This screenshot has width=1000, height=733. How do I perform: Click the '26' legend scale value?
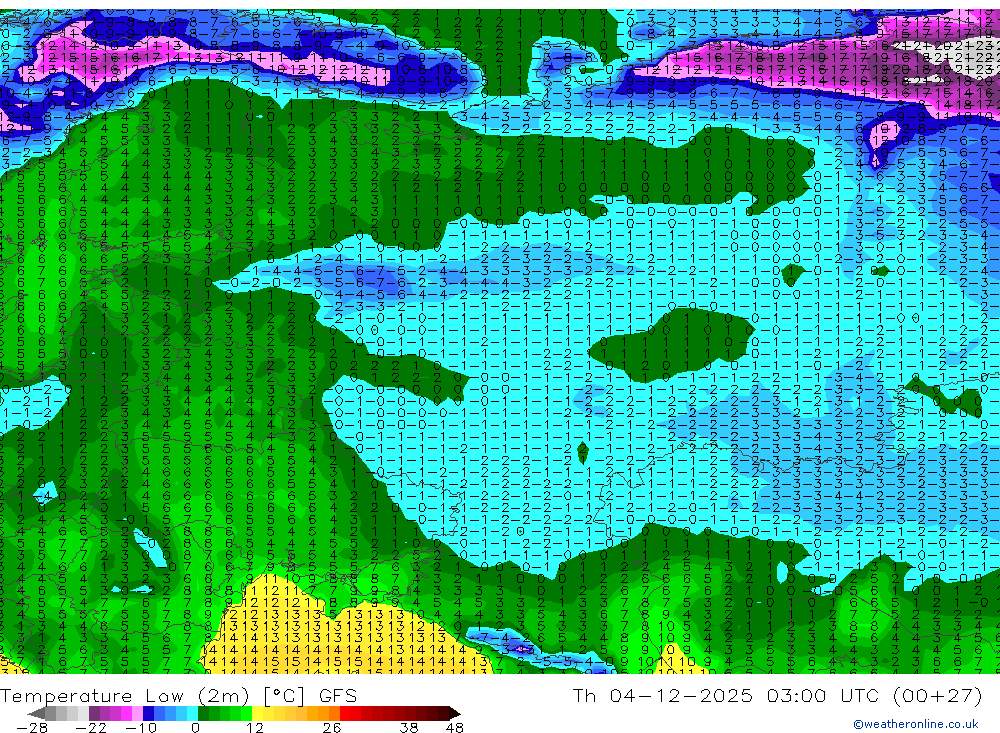pos(332,728)
